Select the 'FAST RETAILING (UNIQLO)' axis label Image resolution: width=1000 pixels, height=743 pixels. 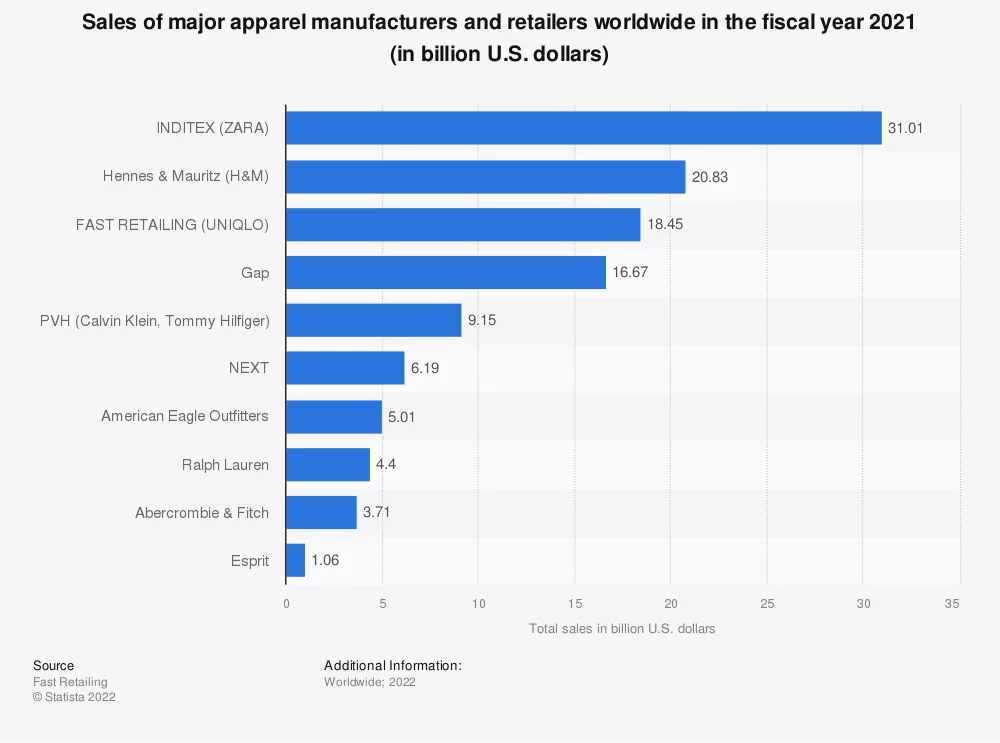[172, 224]
